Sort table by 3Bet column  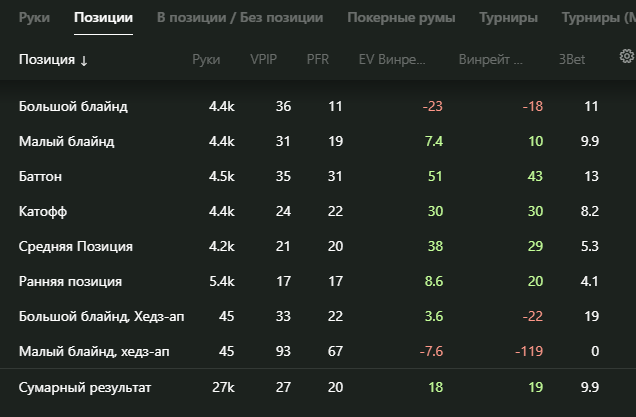572,60
